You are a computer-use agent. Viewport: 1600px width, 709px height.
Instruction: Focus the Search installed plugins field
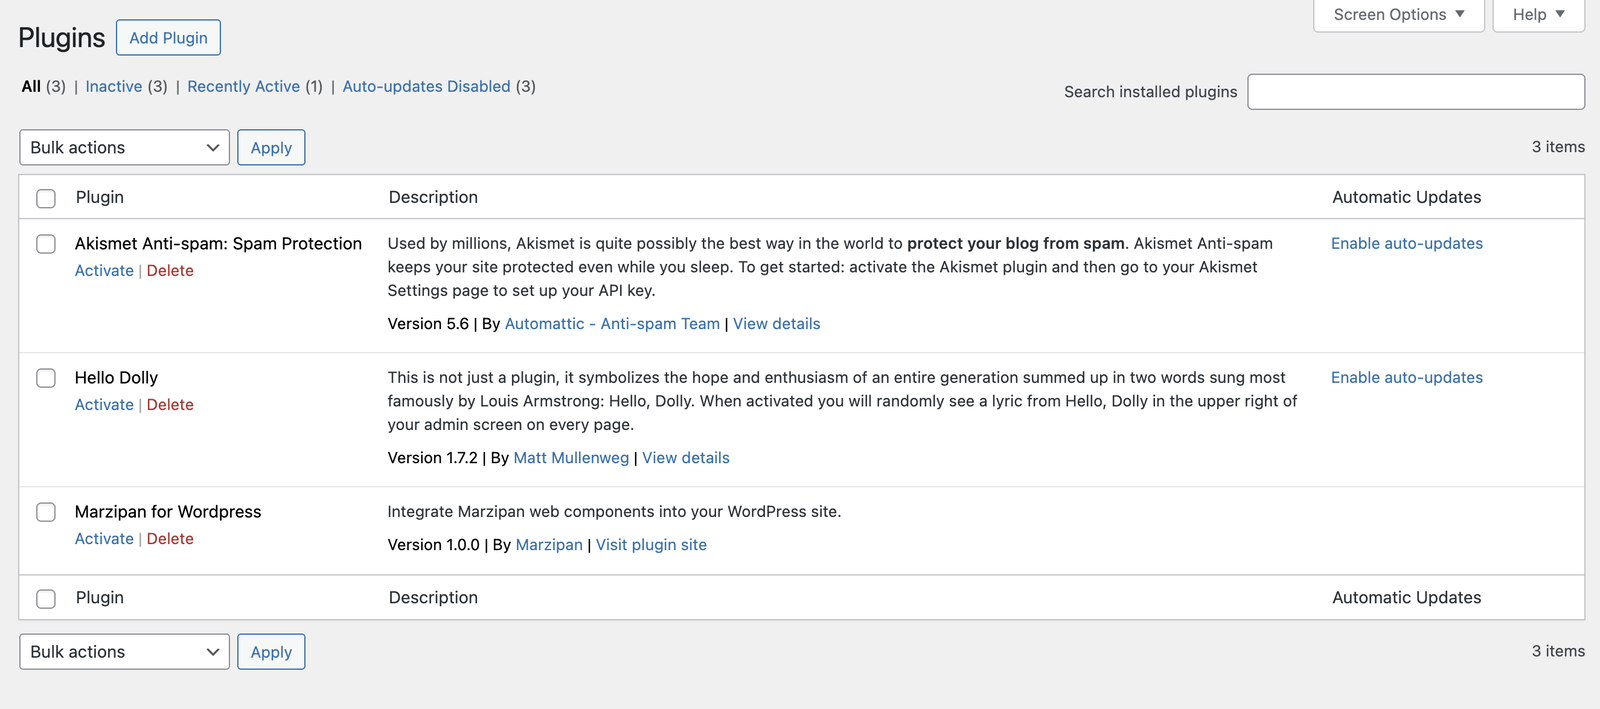pos(1415,92)
